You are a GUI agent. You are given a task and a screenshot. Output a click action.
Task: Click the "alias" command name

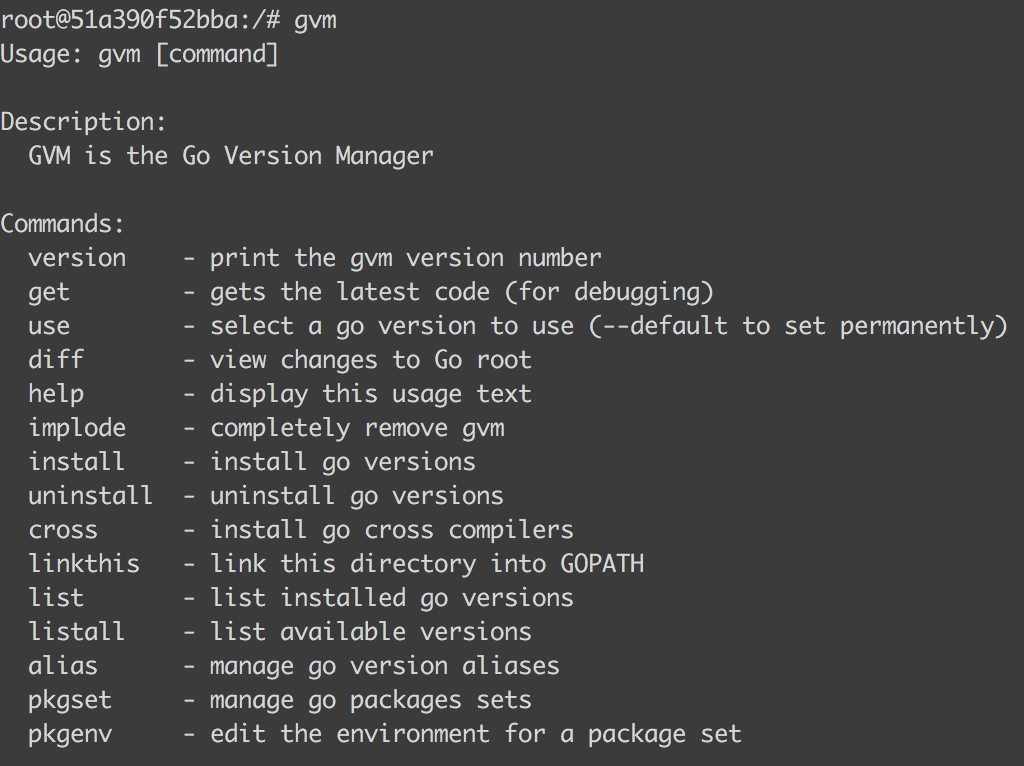pos(63,666)
